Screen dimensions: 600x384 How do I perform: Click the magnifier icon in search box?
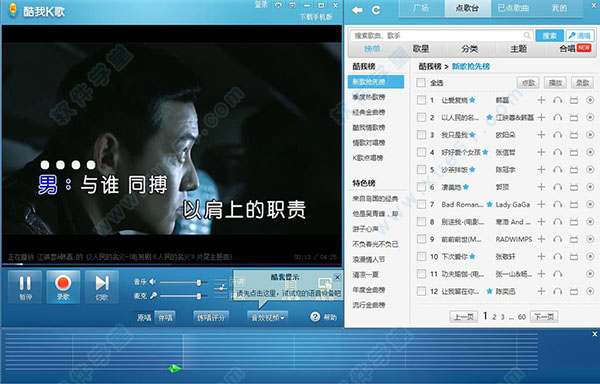pyautogui.click(x=527, y=36)
